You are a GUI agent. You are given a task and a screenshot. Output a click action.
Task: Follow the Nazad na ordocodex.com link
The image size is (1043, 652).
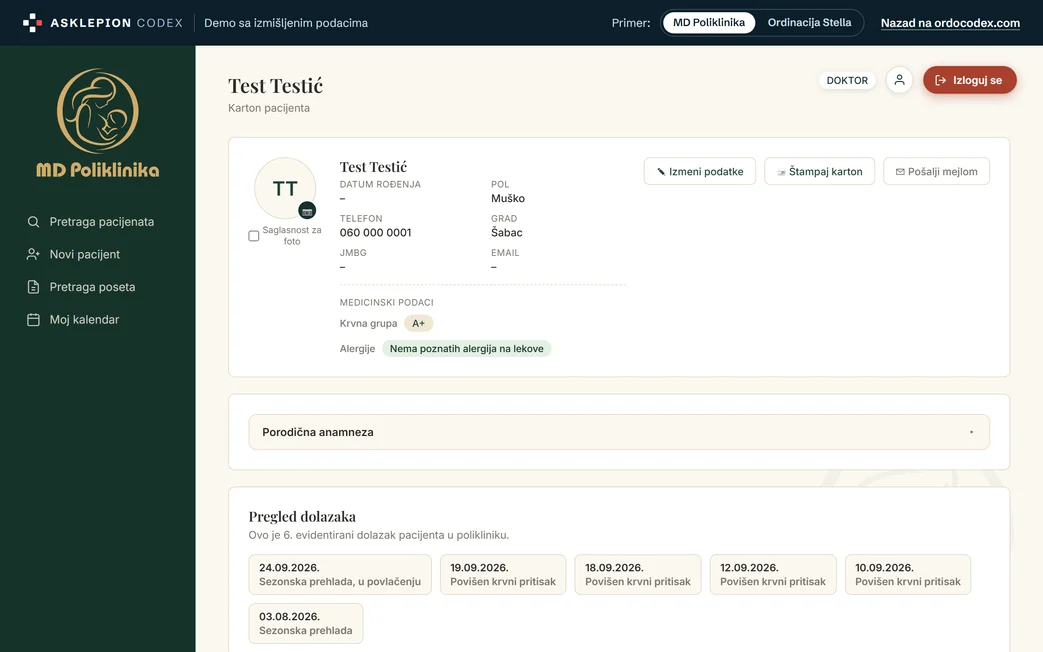(x=950, y=23)
